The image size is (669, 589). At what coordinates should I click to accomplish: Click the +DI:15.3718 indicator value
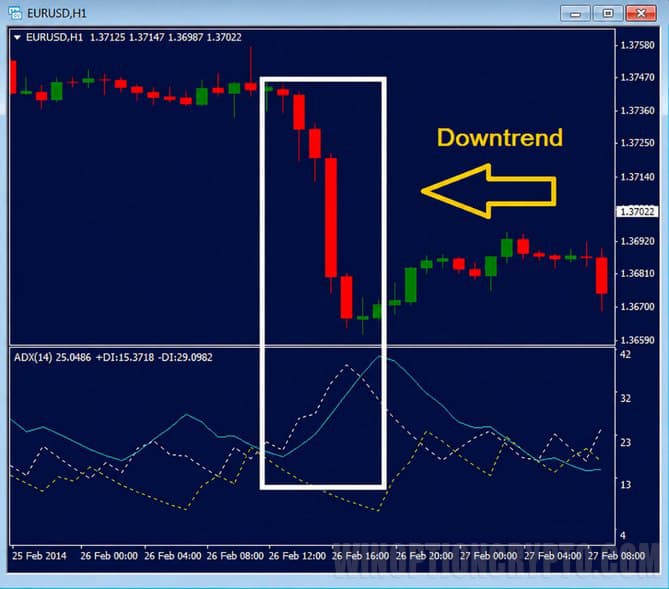[125, 357]
